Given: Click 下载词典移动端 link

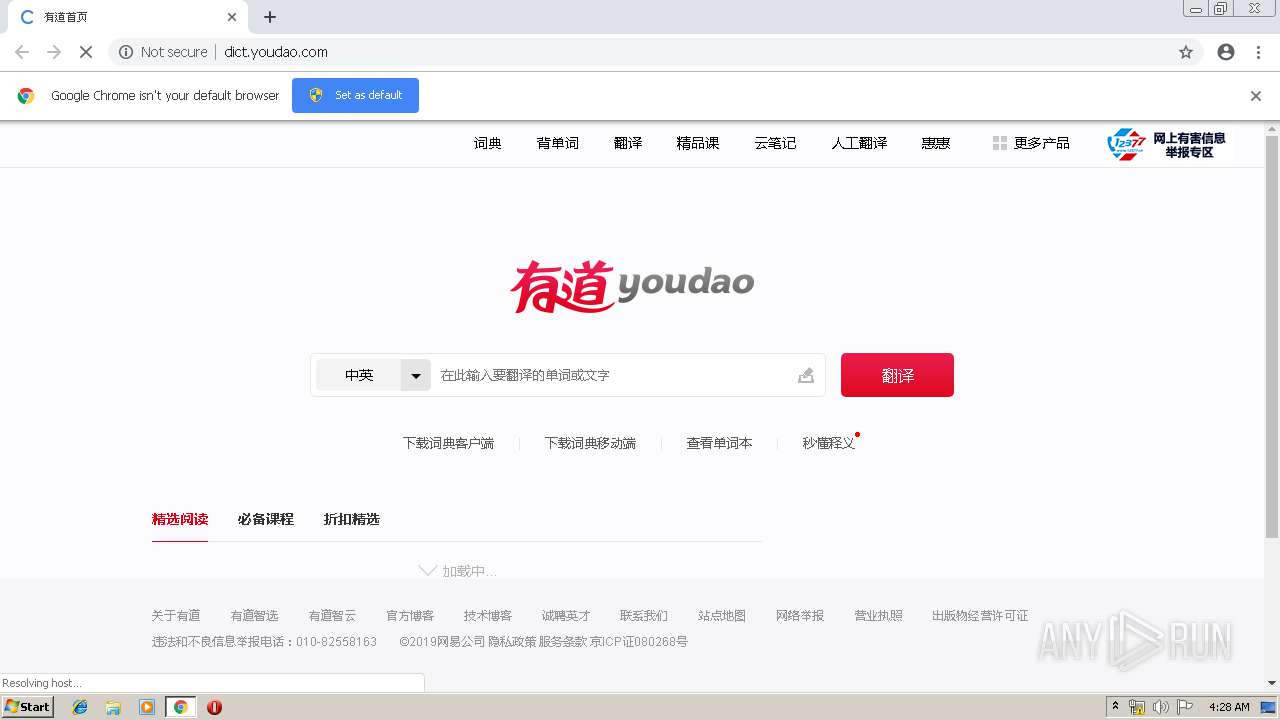Looking at the screenshot, I should coord(590,443).
